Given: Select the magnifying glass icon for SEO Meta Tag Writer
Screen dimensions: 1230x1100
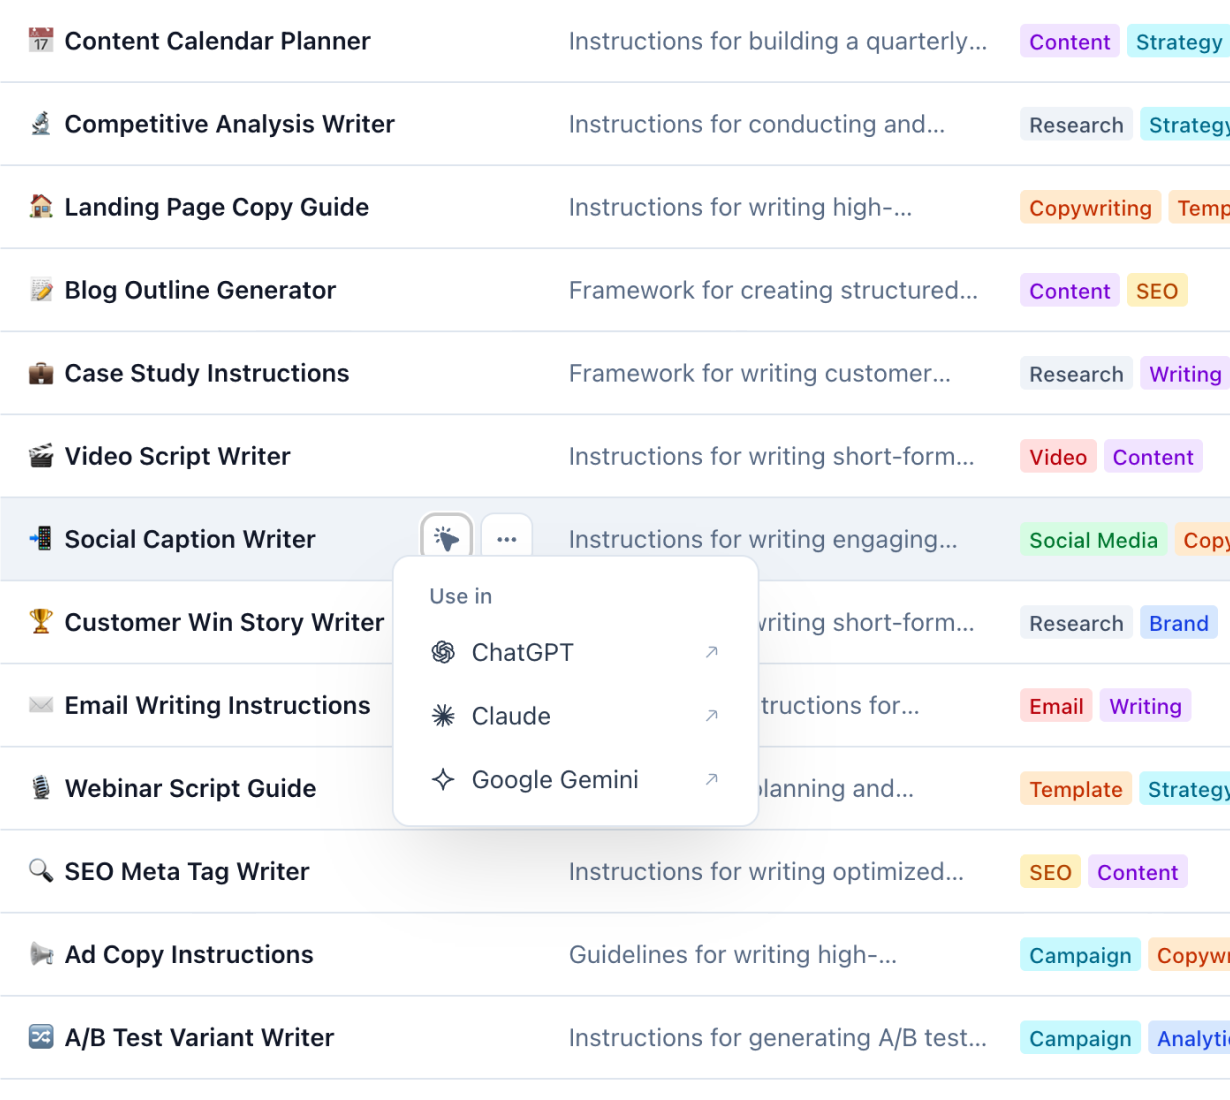Looking at the screenshot, I should (40, 871).
